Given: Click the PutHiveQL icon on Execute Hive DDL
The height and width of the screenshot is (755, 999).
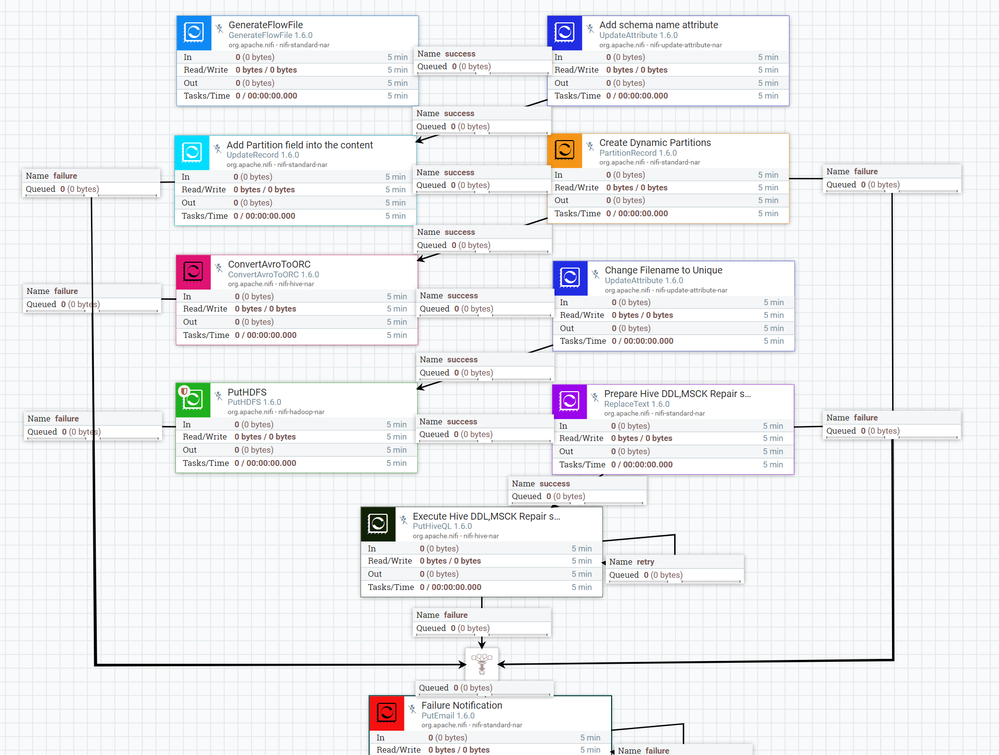Looking at the screenshot, I should (378, 523).
